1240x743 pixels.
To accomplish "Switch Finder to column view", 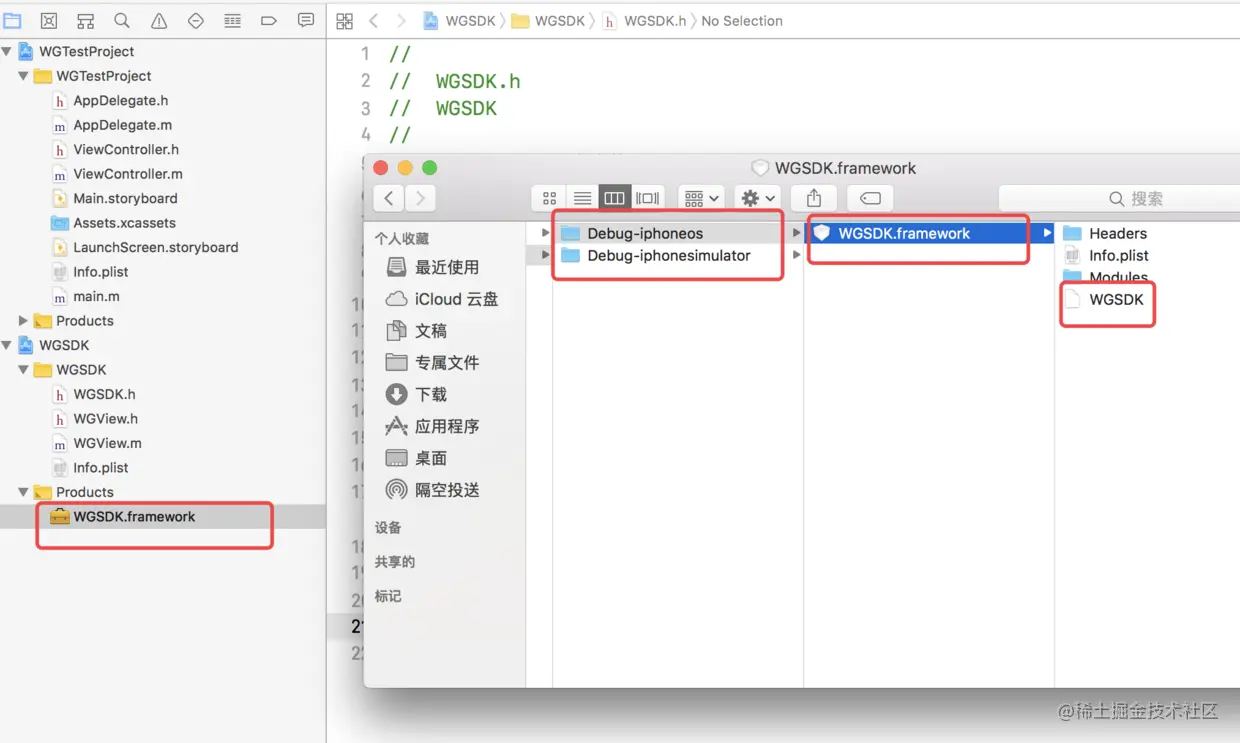I will [614, 198].
